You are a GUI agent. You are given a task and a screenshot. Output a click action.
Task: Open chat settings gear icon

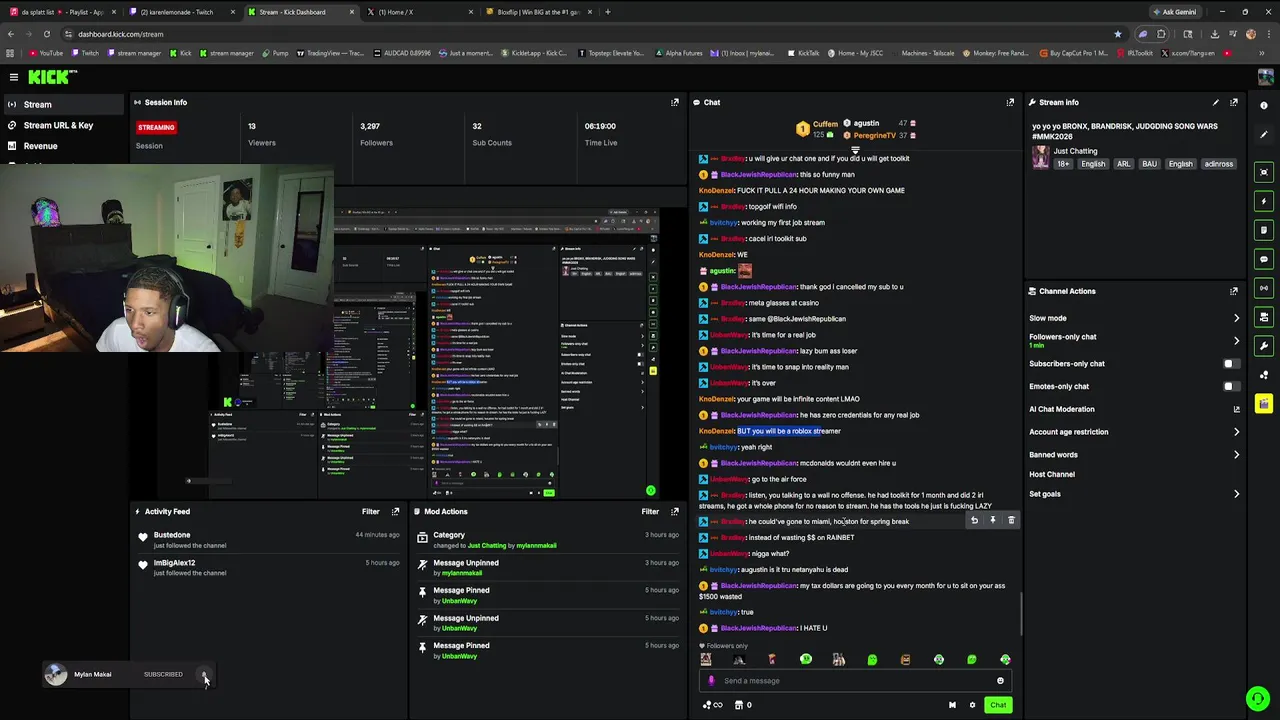click(972, 705)
